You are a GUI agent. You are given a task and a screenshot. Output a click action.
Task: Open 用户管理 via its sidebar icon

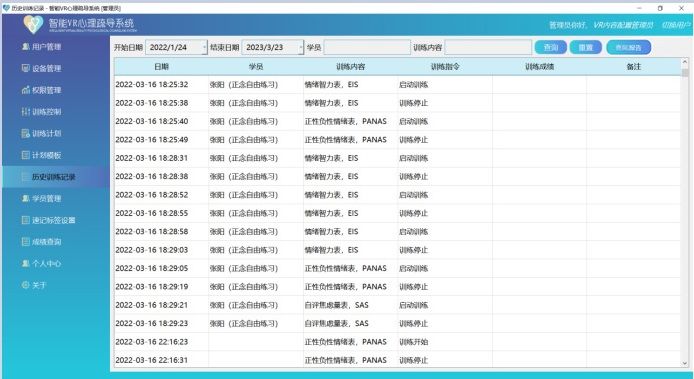point(26,46)
